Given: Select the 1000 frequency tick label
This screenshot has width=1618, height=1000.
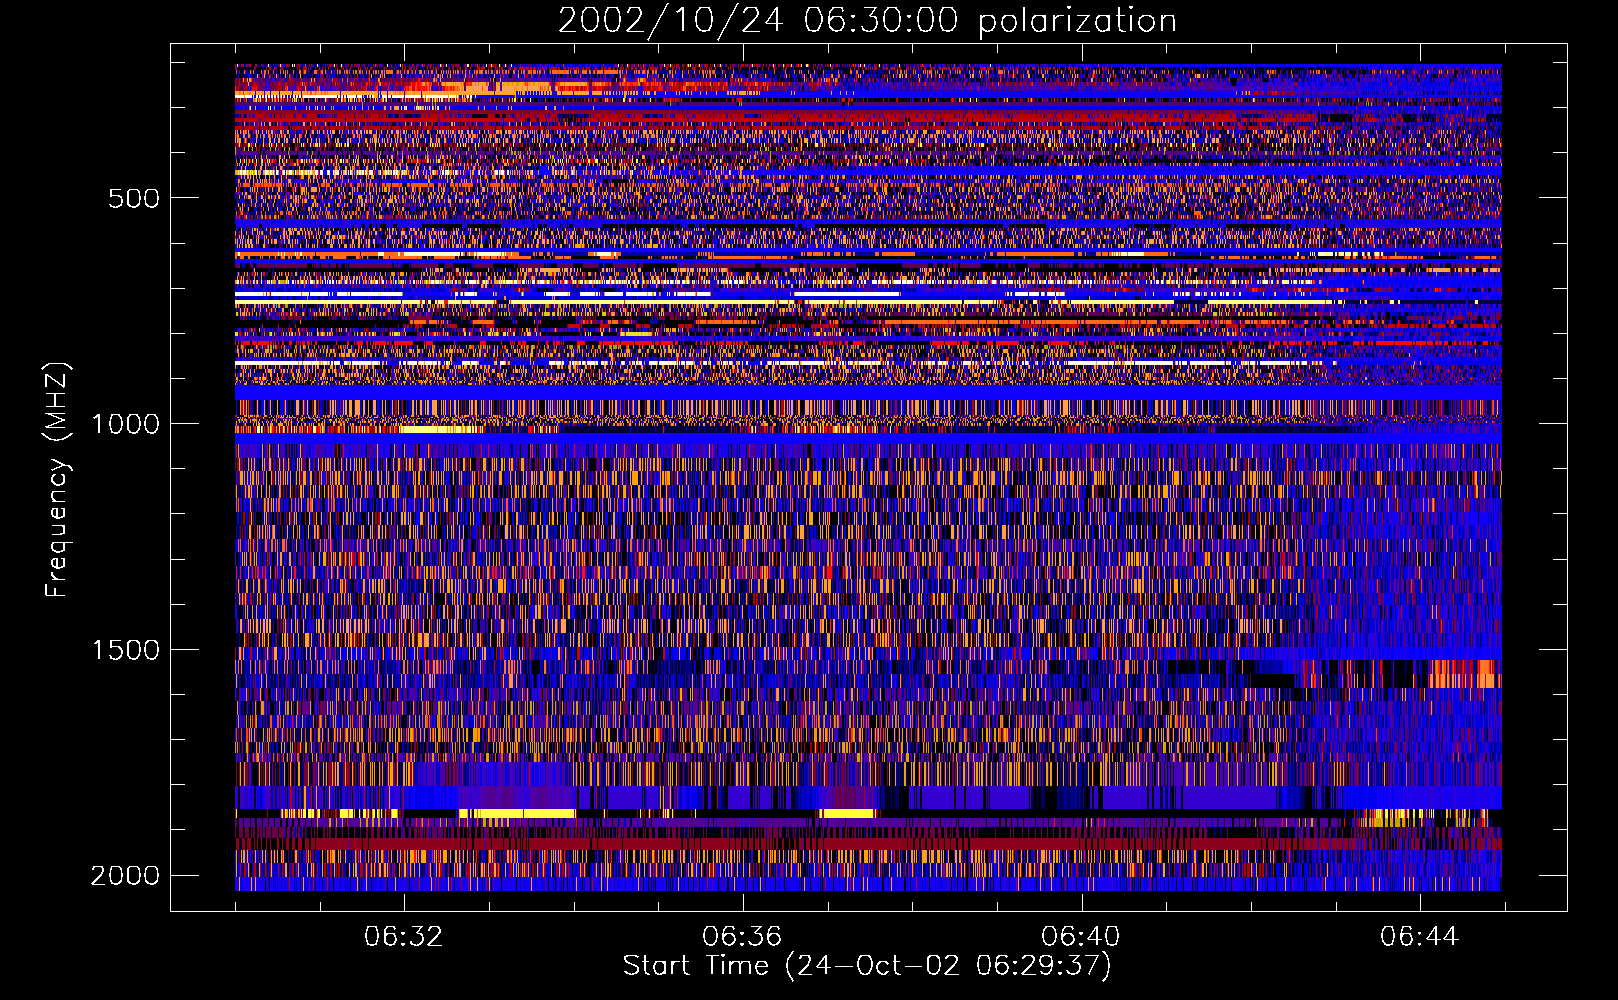Looking at the screenshot, I should (x=125, y=424).
